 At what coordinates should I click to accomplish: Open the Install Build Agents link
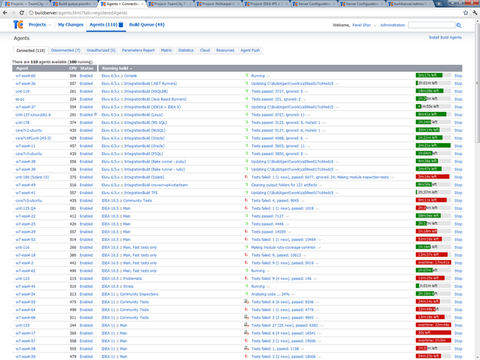pos(445,37)
